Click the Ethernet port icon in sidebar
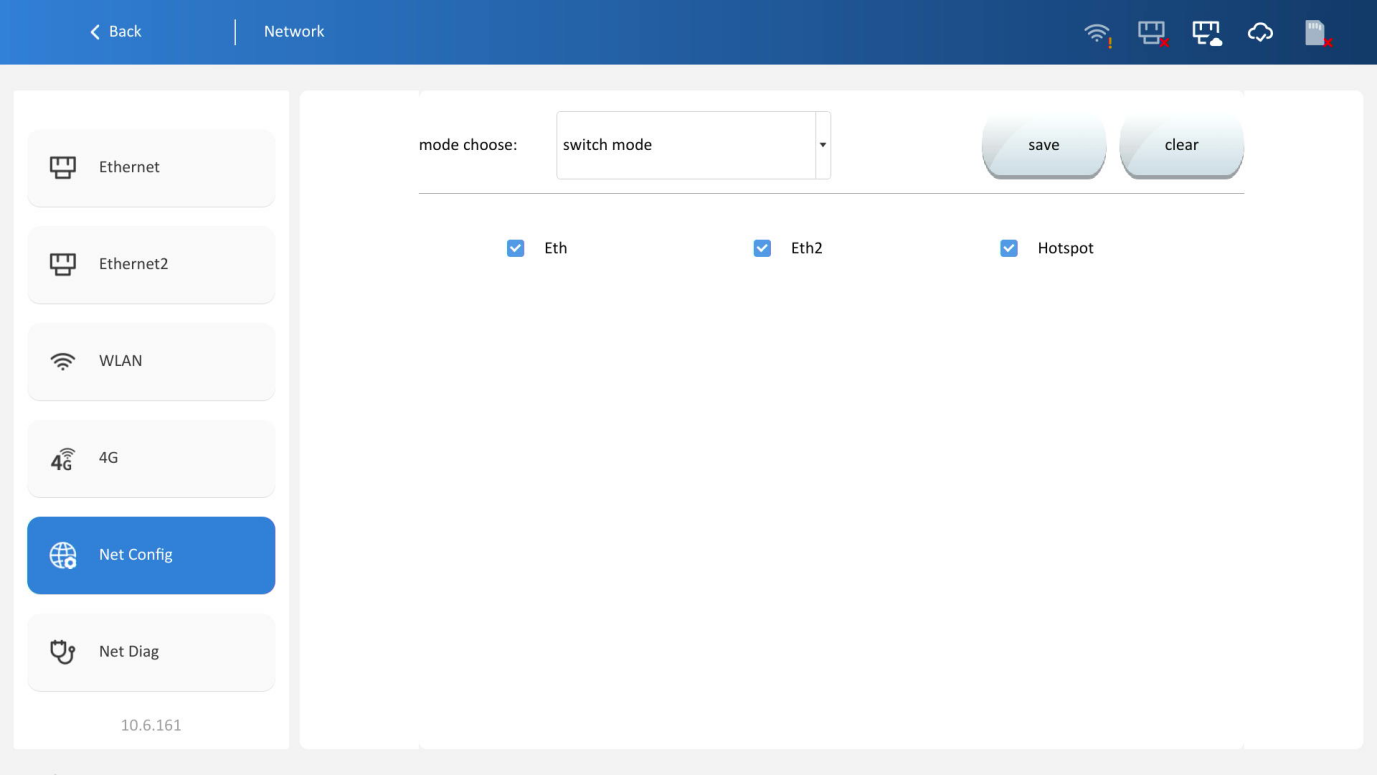The height and width of the screenshot is (775, 1377). (63, 167)
